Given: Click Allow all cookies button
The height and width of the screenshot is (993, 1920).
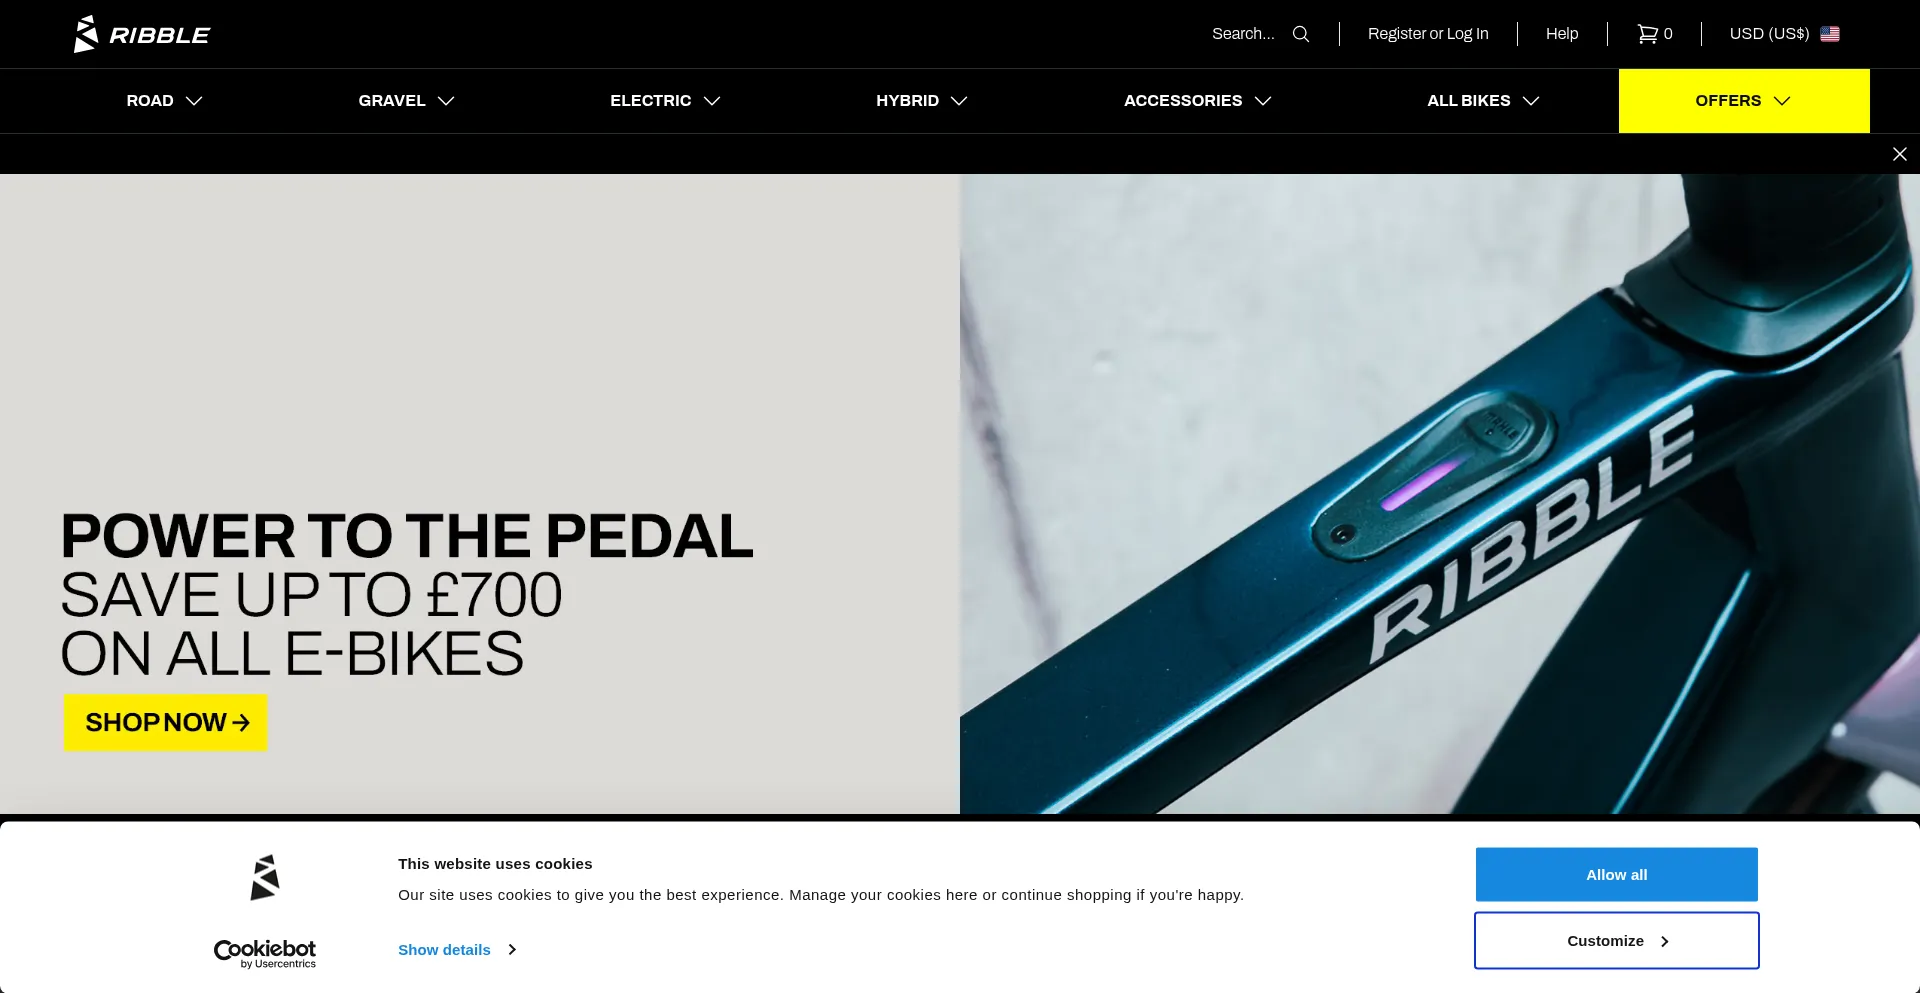Looking at the screenshot, I should [x=1617, y=875].
